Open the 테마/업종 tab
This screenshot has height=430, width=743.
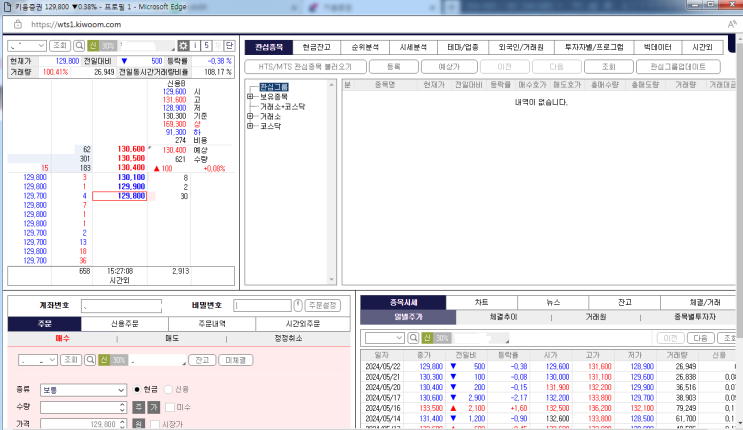[x=463, y=47]
